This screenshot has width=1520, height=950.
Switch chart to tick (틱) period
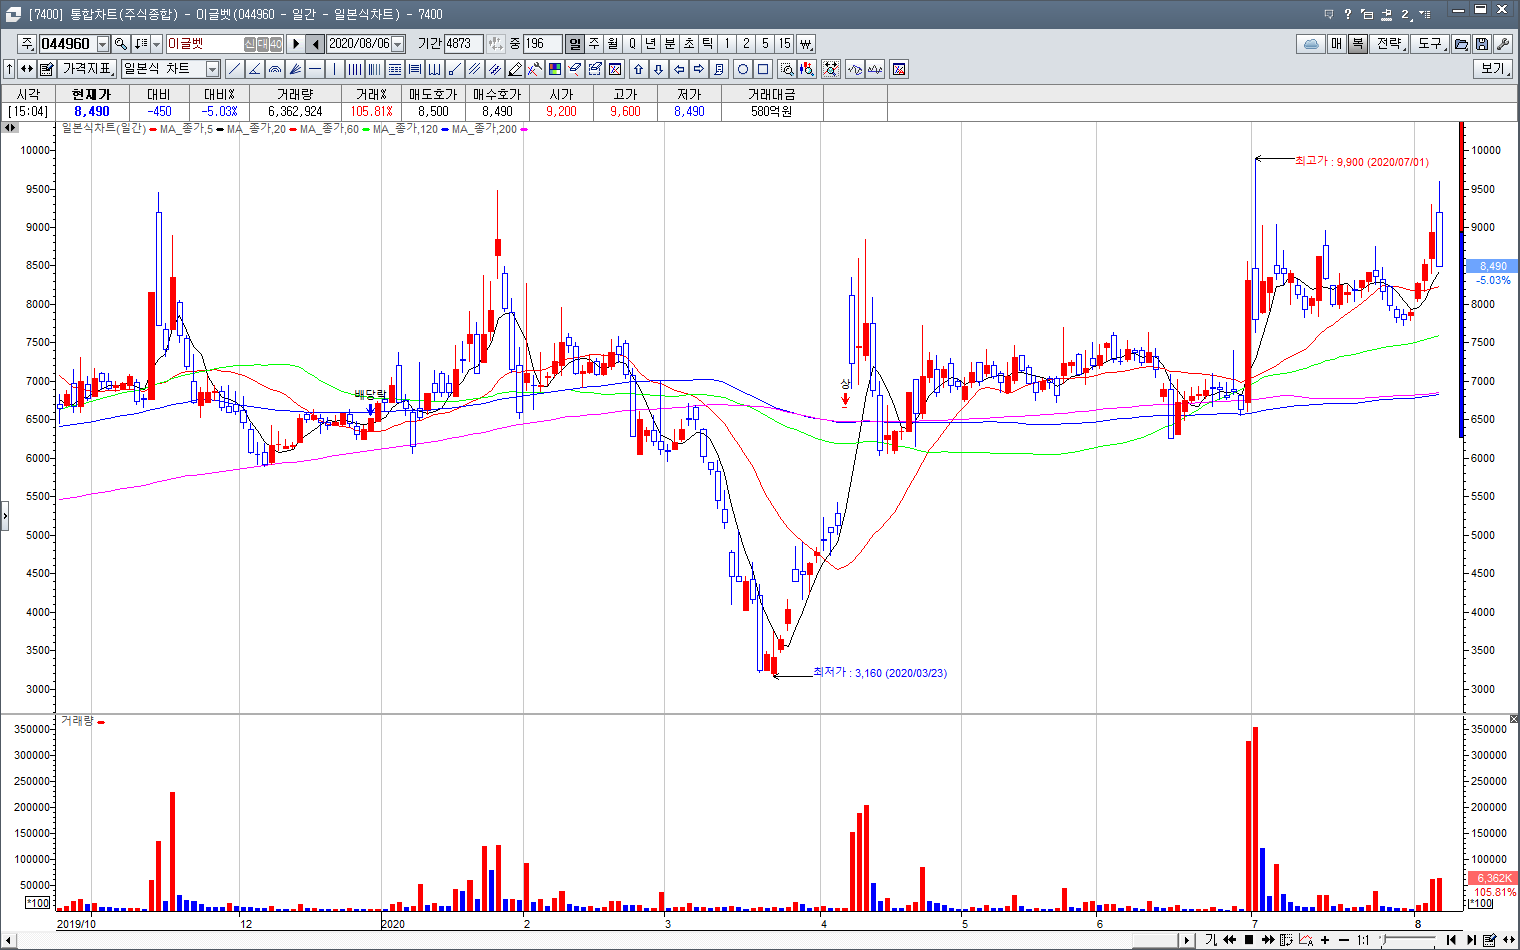click(x=708, y=44)
